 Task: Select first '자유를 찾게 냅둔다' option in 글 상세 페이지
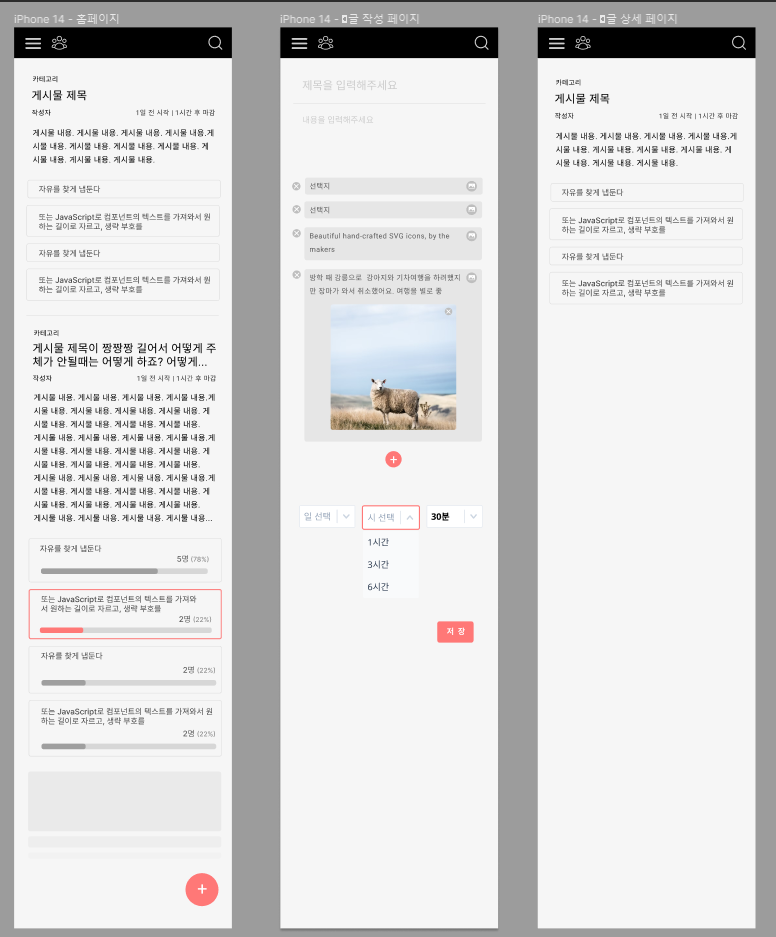point(646,192)
